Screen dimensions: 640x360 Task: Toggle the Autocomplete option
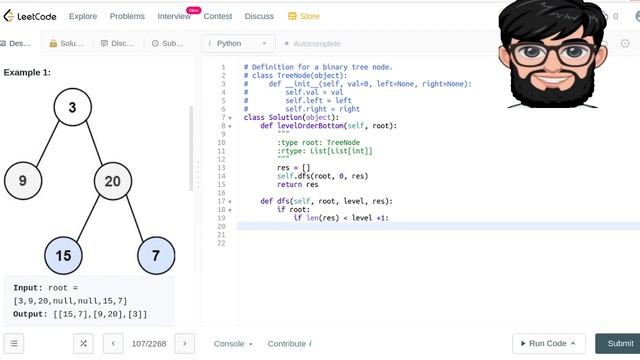(x=312, y=44)
